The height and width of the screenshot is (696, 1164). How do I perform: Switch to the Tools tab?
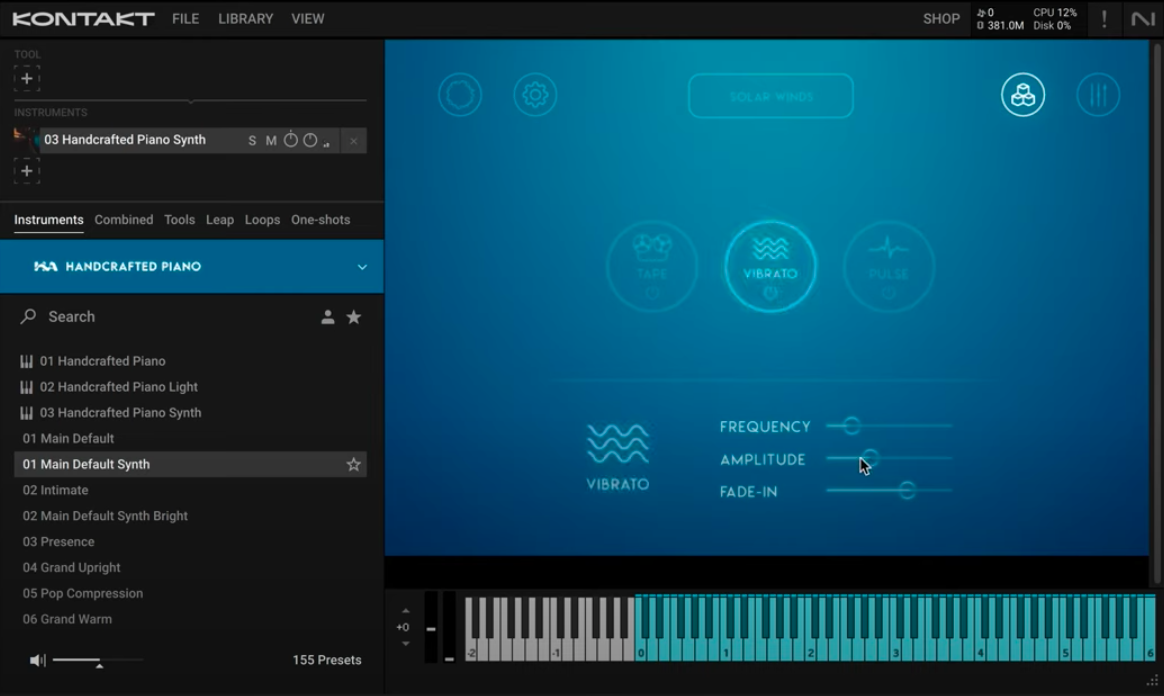coord(180,220)
